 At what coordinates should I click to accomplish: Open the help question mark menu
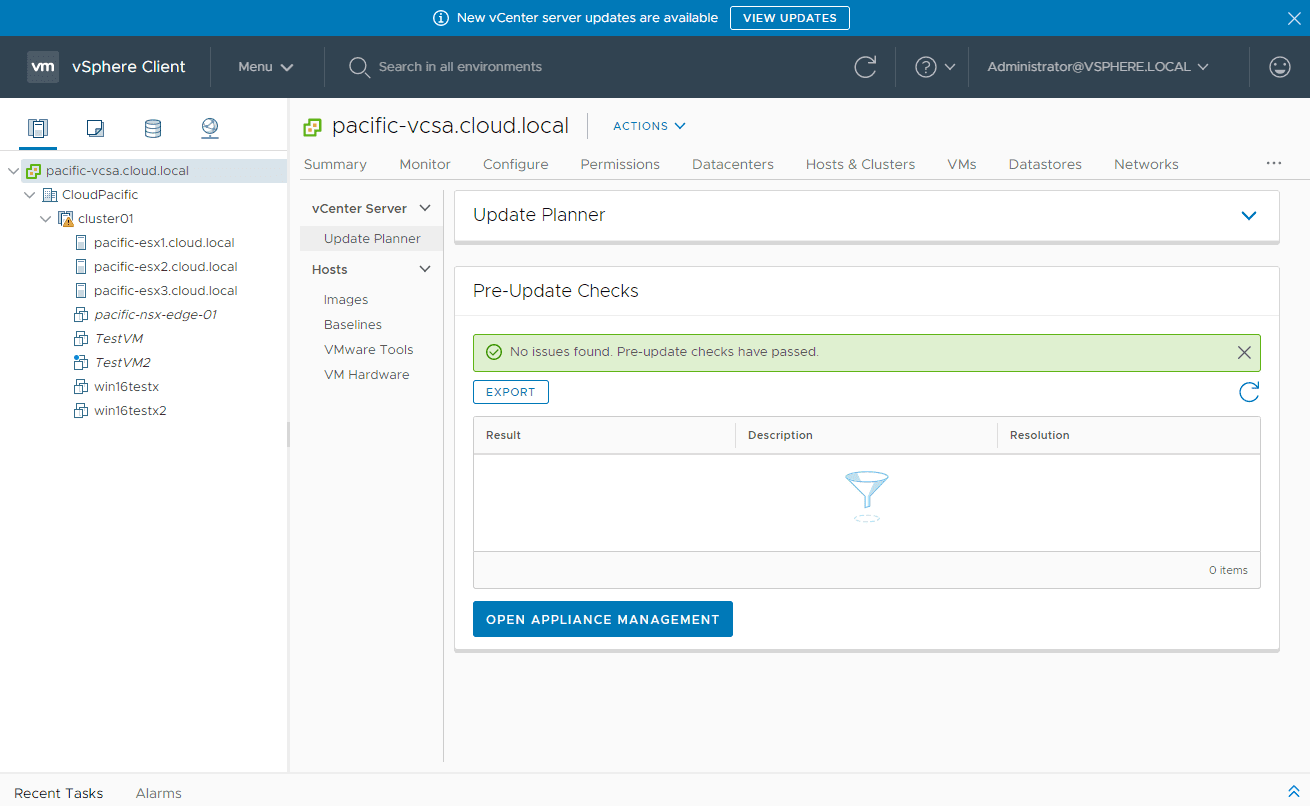pyautogui.click(x=935, y=67)
